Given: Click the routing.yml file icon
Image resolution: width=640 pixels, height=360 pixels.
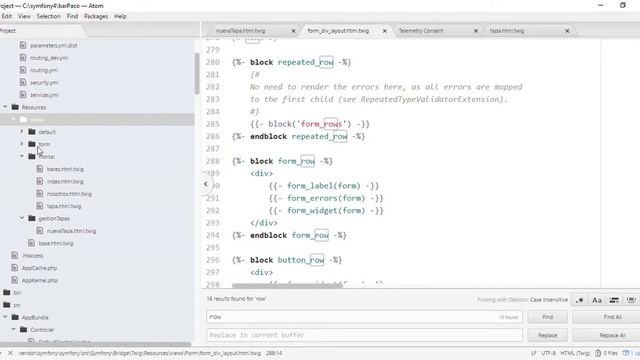Looking at the screenshot, I should 23,70.
